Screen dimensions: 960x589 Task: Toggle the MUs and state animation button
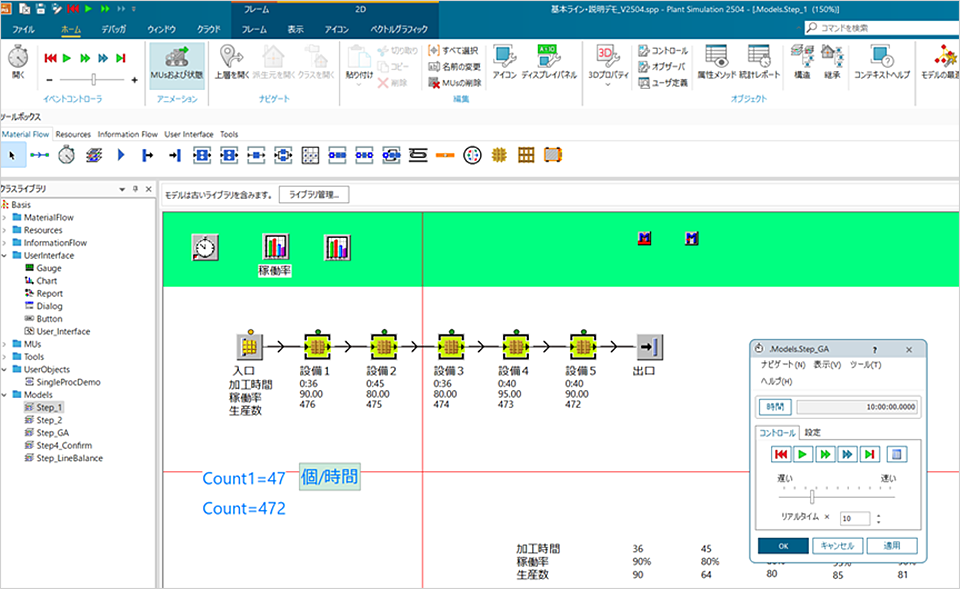(177, 60)
